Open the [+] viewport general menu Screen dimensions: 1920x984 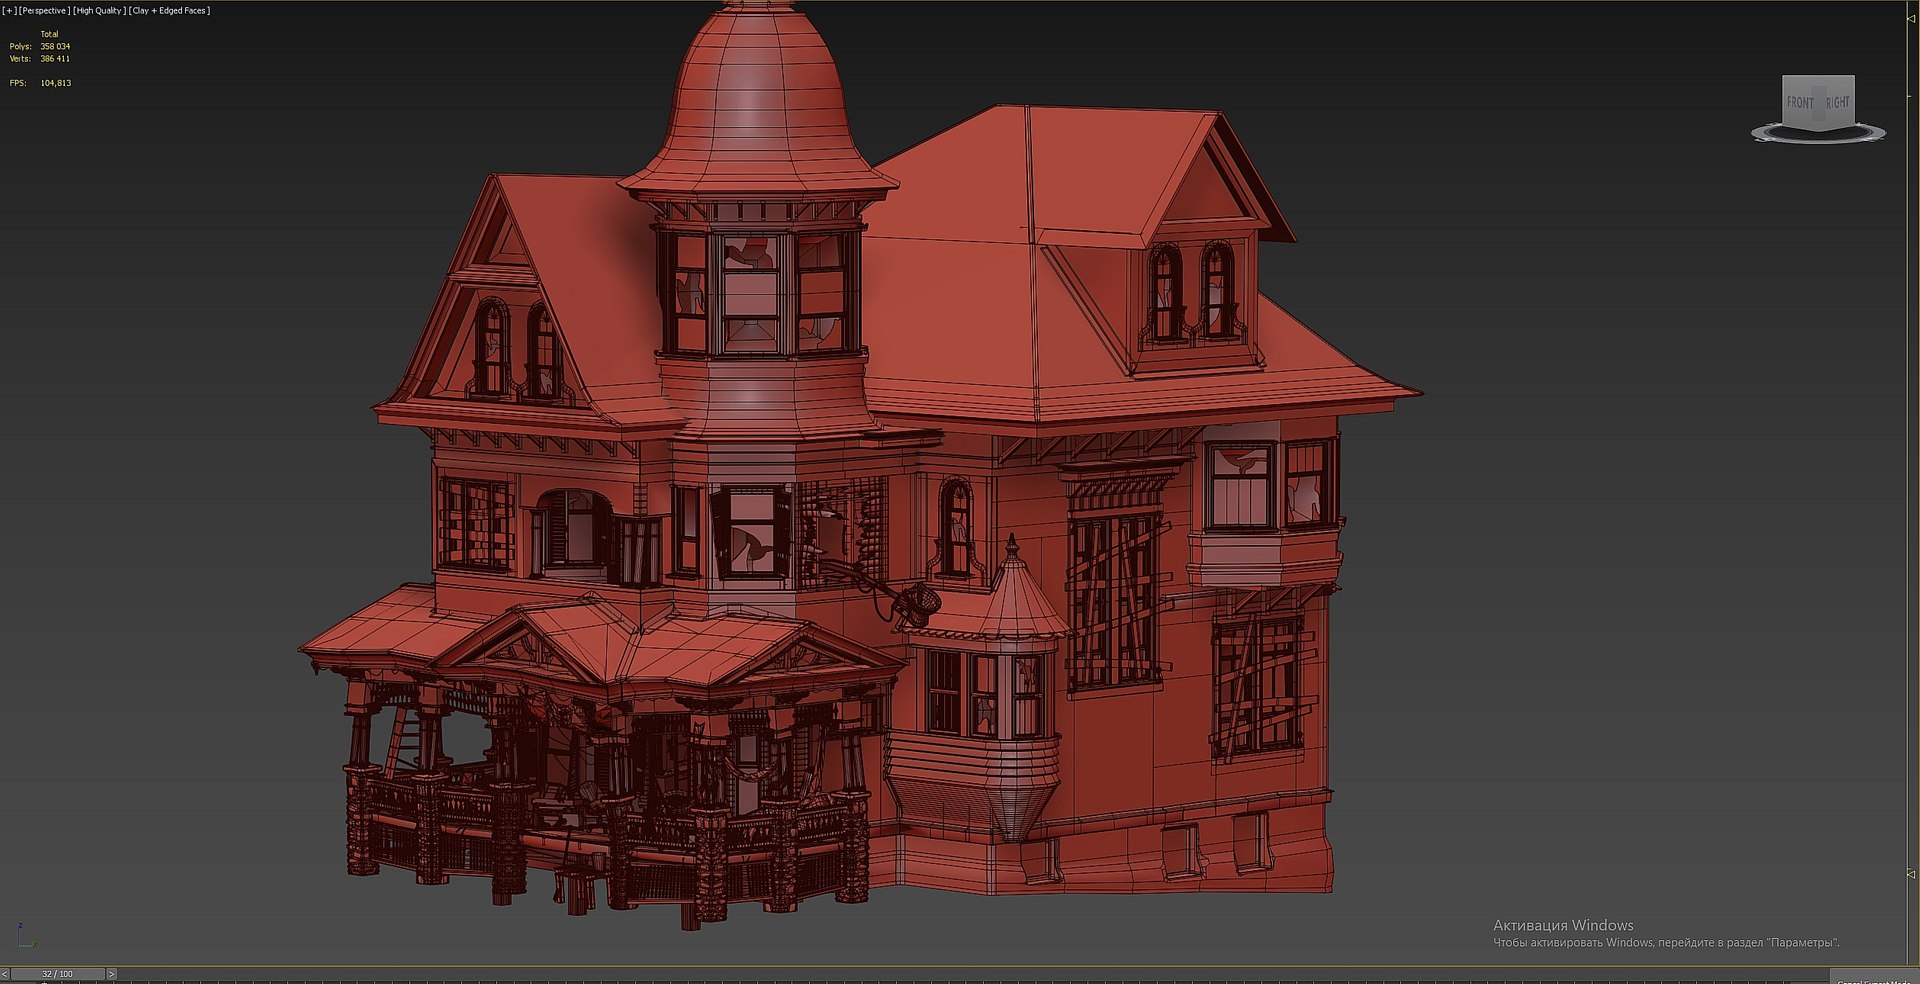pos(10,11)
